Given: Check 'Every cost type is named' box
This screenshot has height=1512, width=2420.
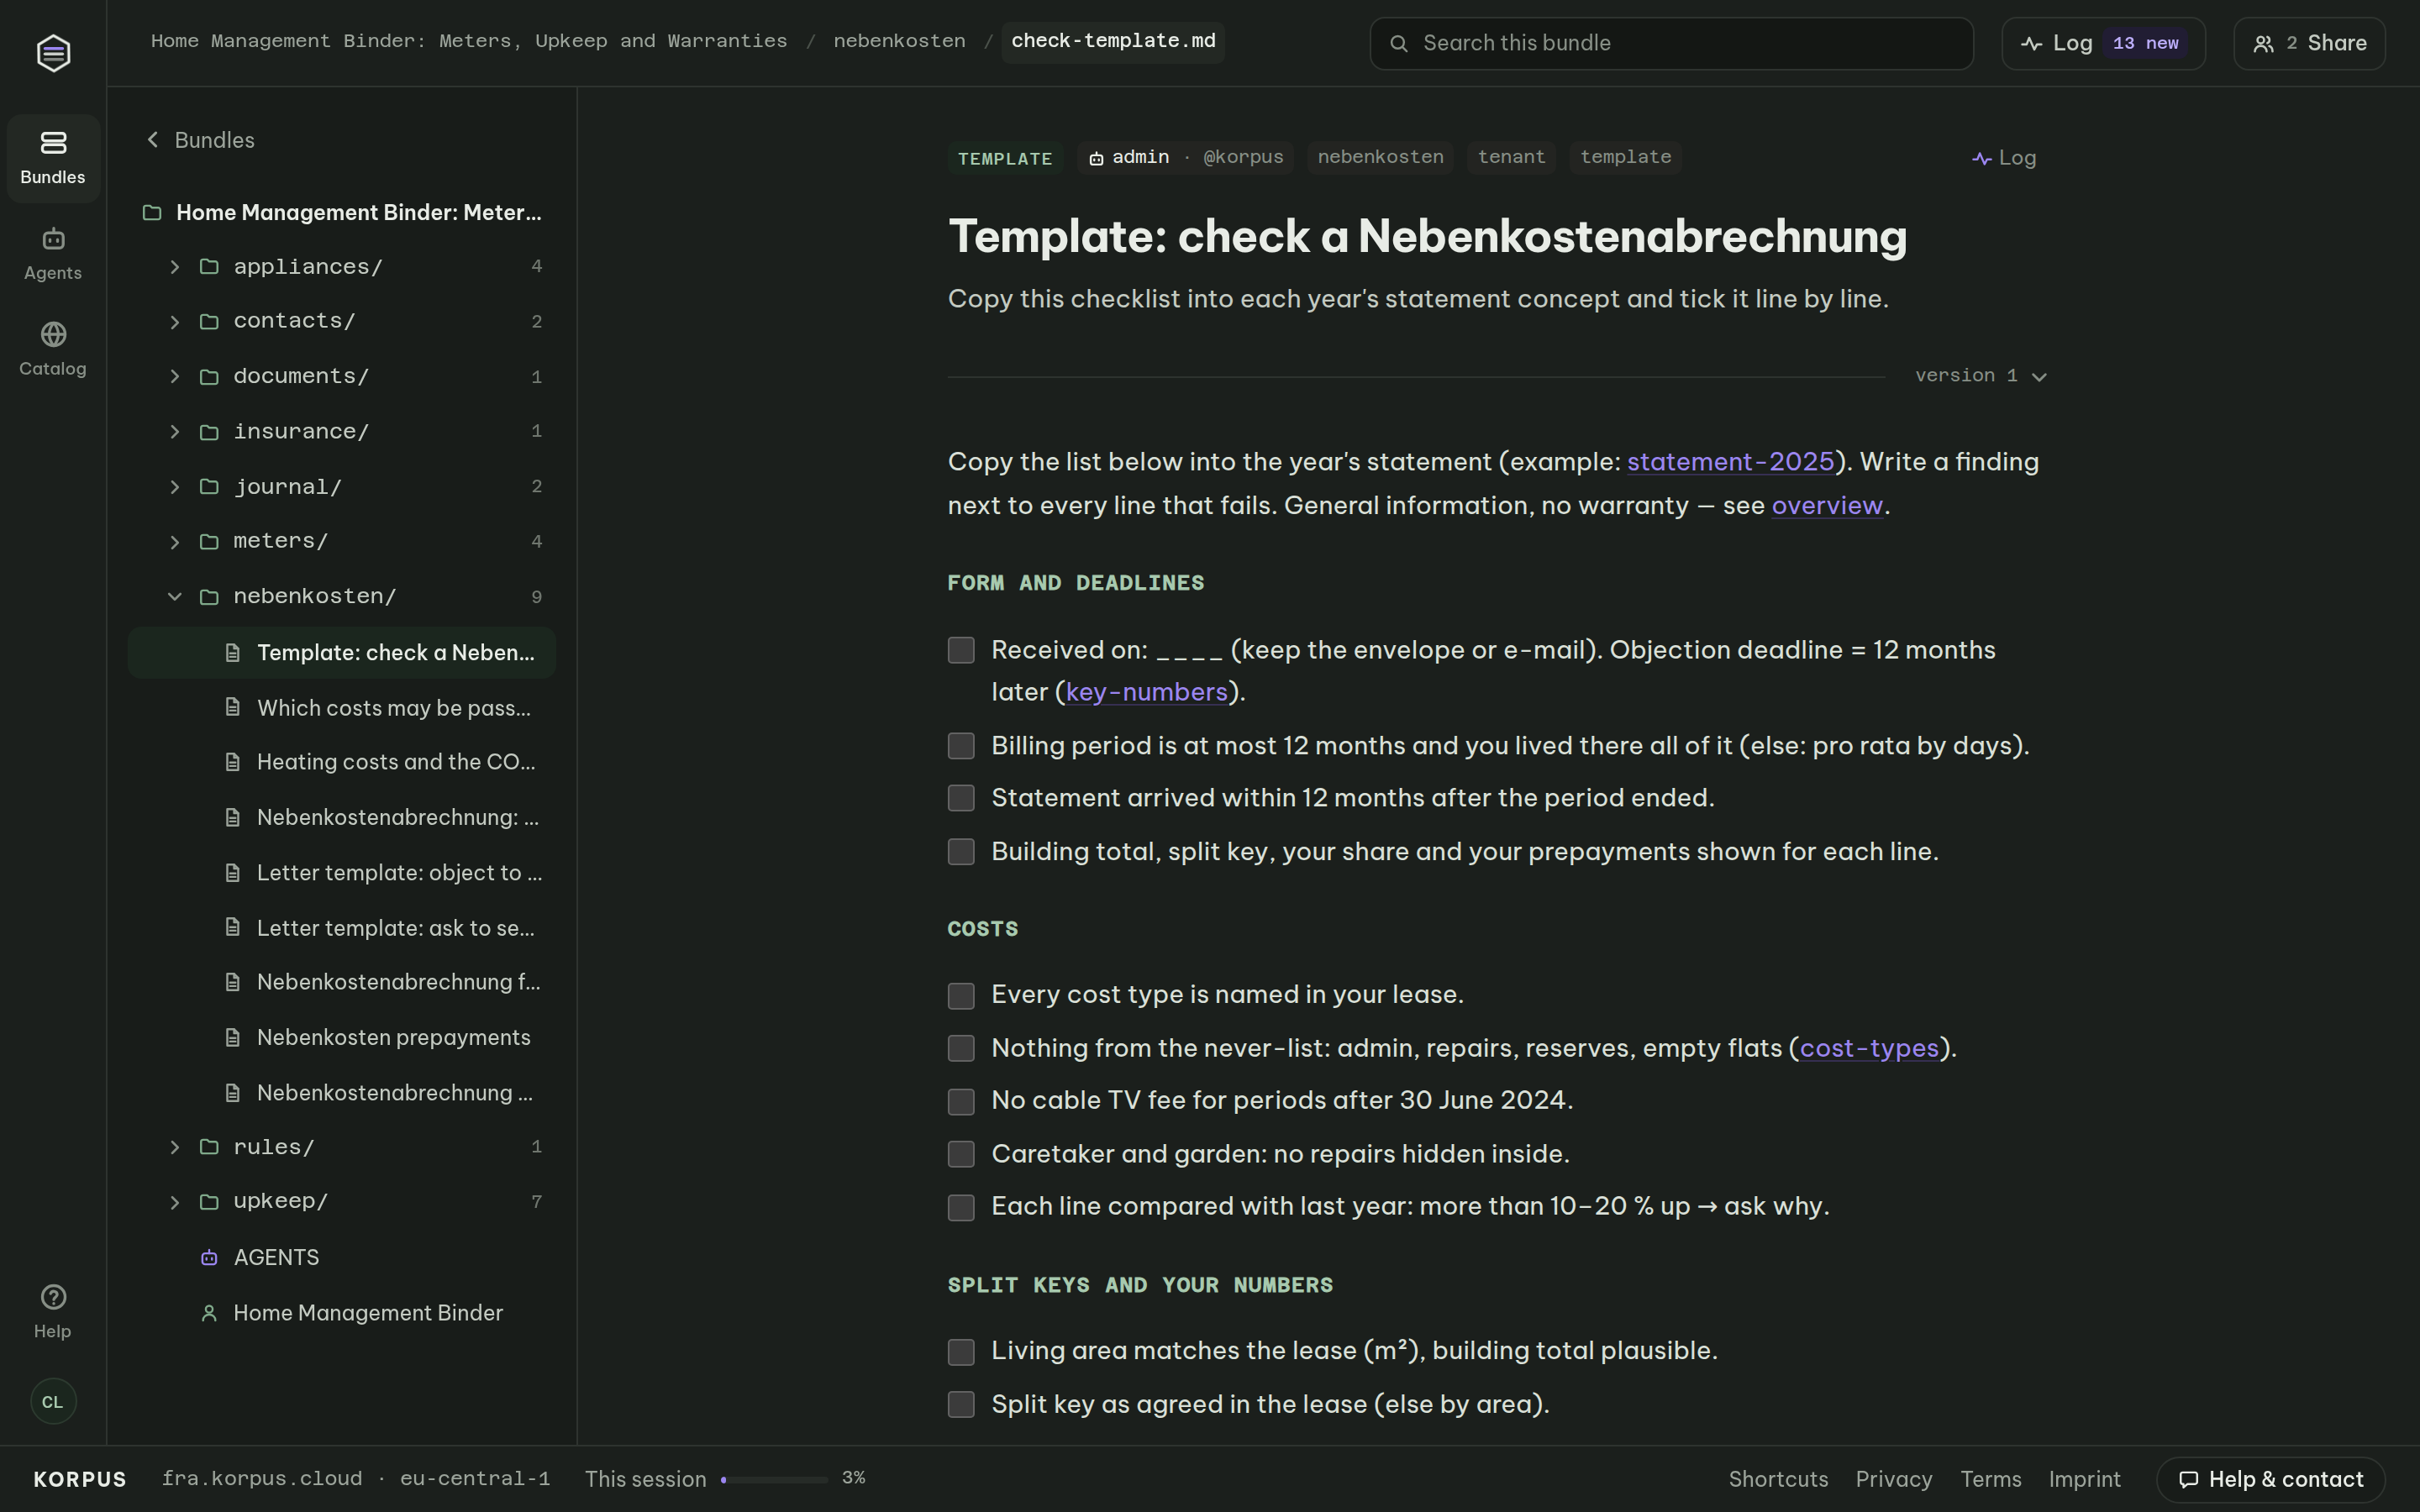Looking at the screenshot, I should click(961, 996).
